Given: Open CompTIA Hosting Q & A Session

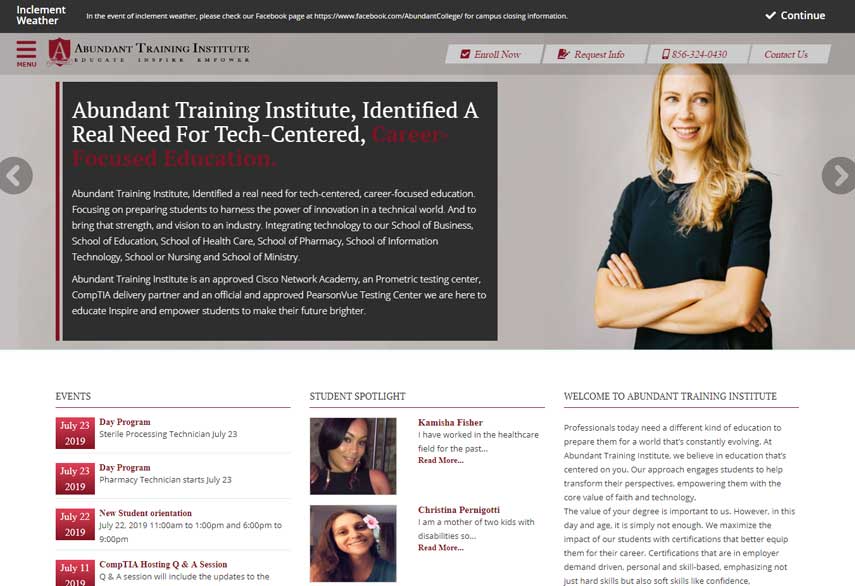Looking at the screenshot, I should click(163, 564).
